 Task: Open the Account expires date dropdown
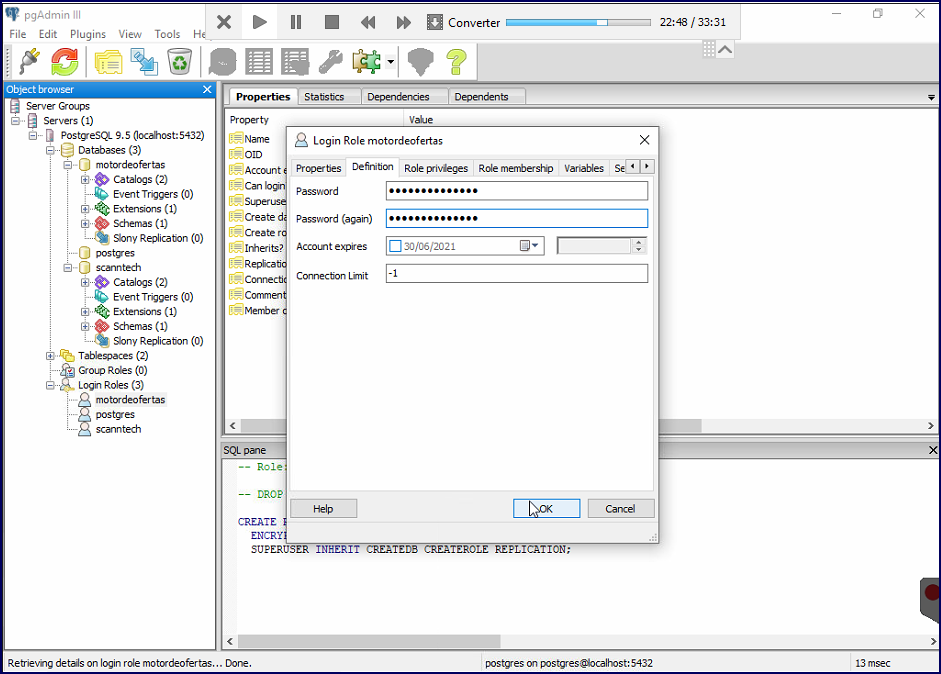coord(530,246)
